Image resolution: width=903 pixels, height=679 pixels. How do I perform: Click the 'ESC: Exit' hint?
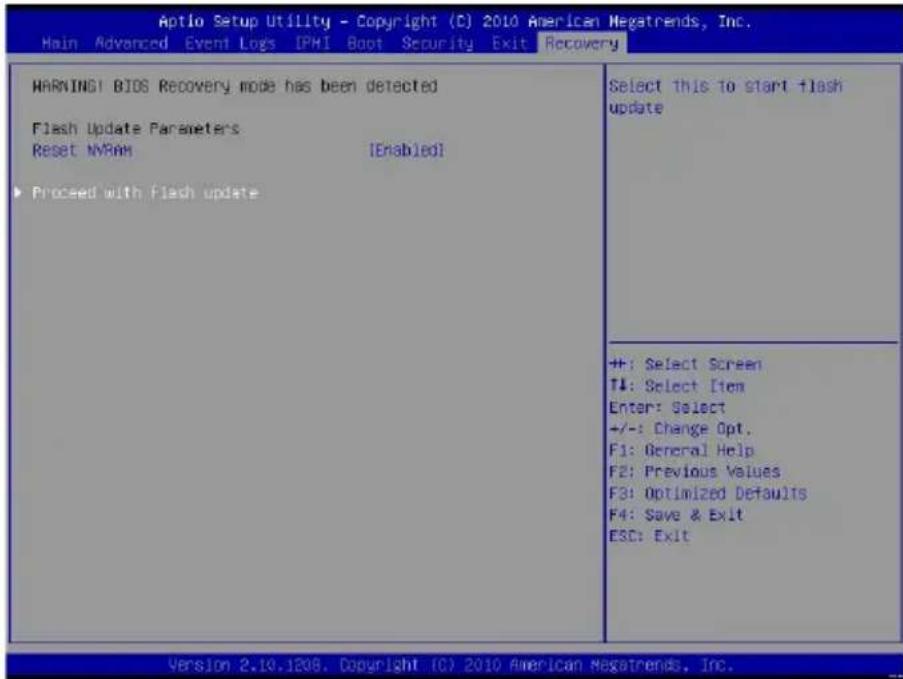[x=649, y=536]
